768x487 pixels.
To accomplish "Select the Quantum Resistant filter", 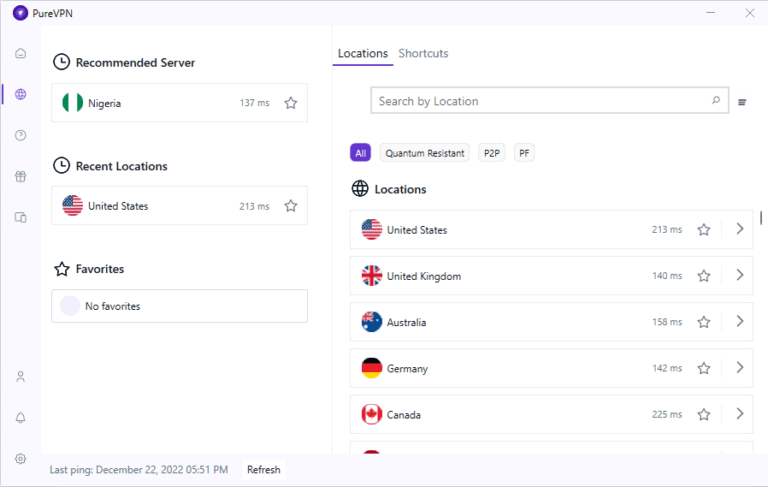I will [425, 153].
